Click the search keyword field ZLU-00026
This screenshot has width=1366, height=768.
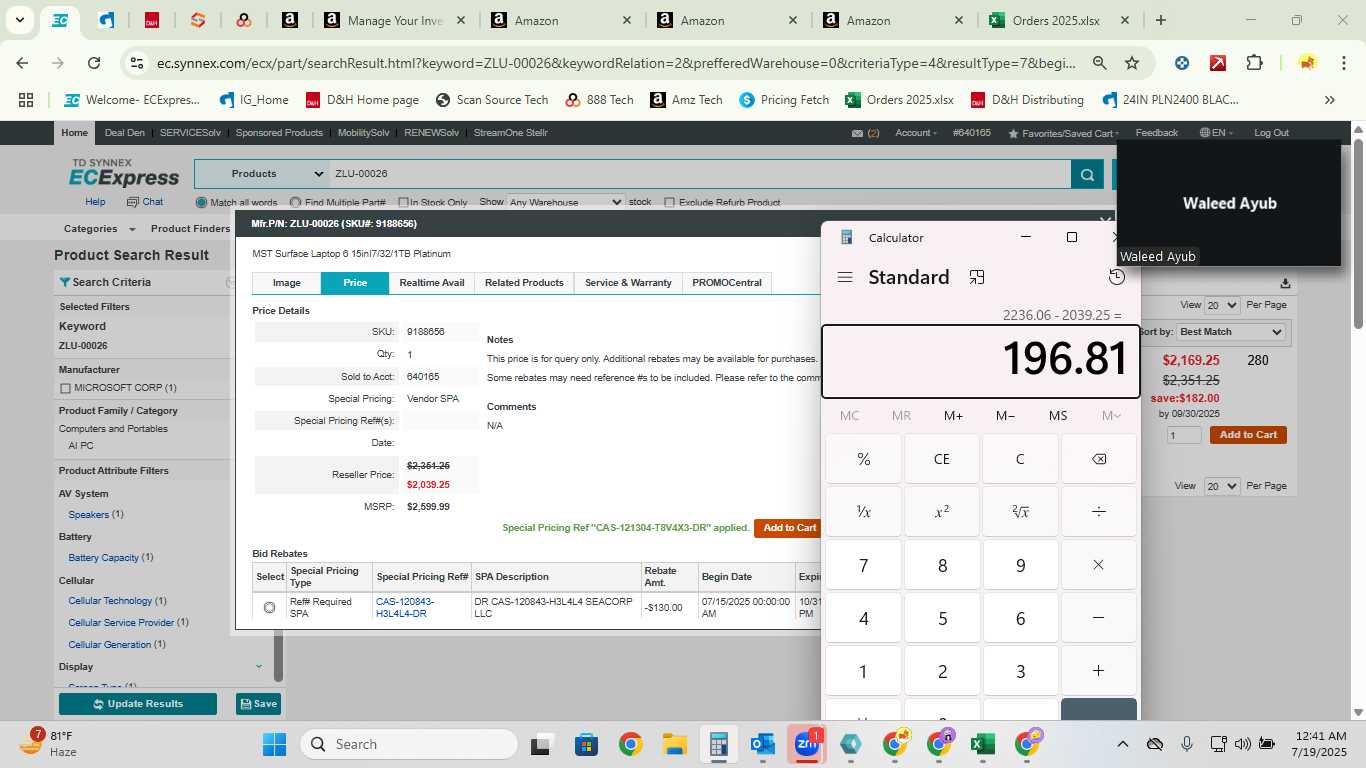tap(700, 174)
